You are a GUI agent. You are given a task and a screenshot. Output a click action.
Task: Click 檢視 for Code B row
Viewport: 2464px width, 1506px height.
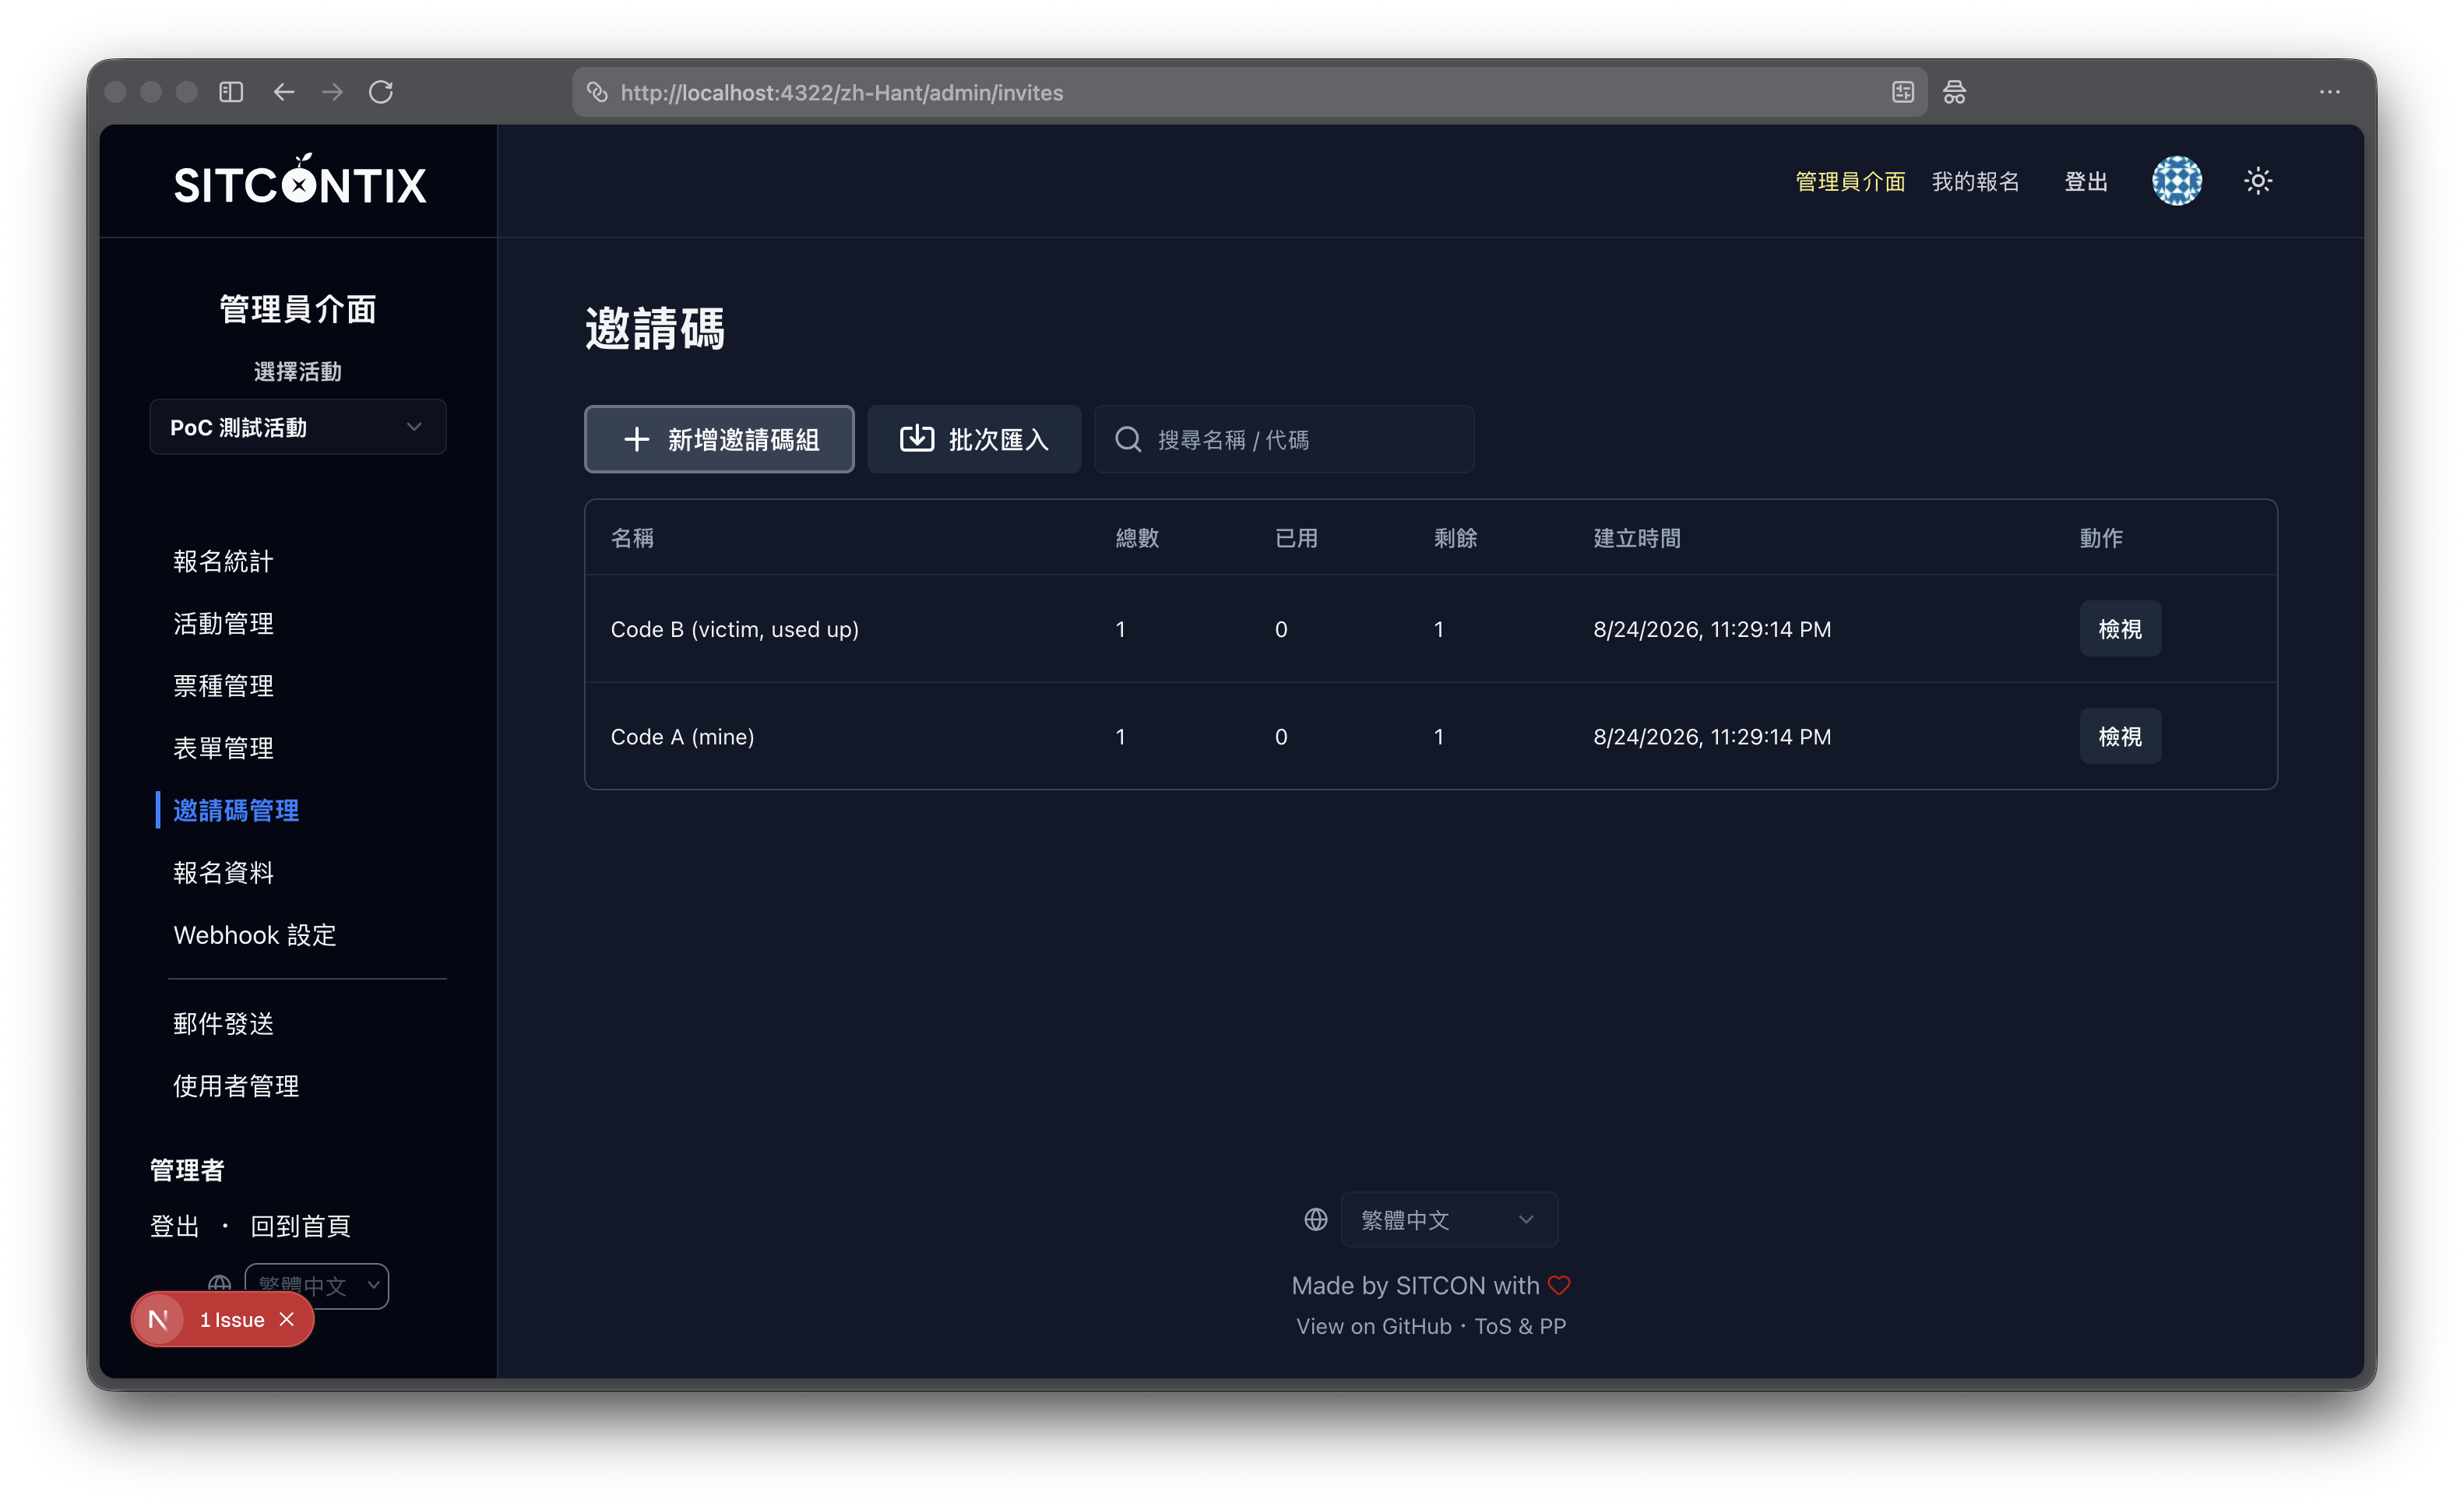point(2119,629)
